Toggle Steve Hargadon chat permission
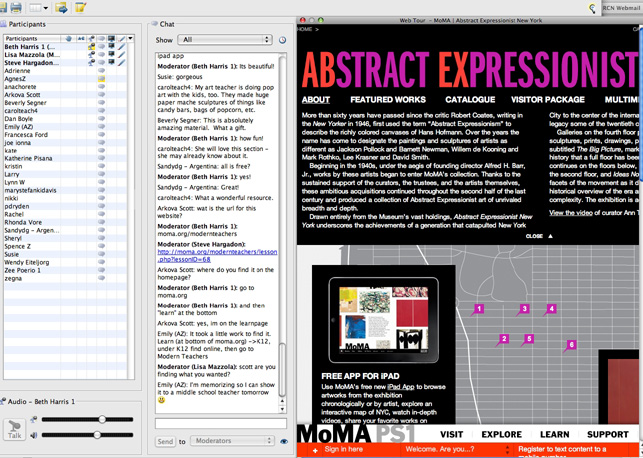The height and width of the screenshot is (458, 643). click(x=101, y=62)
